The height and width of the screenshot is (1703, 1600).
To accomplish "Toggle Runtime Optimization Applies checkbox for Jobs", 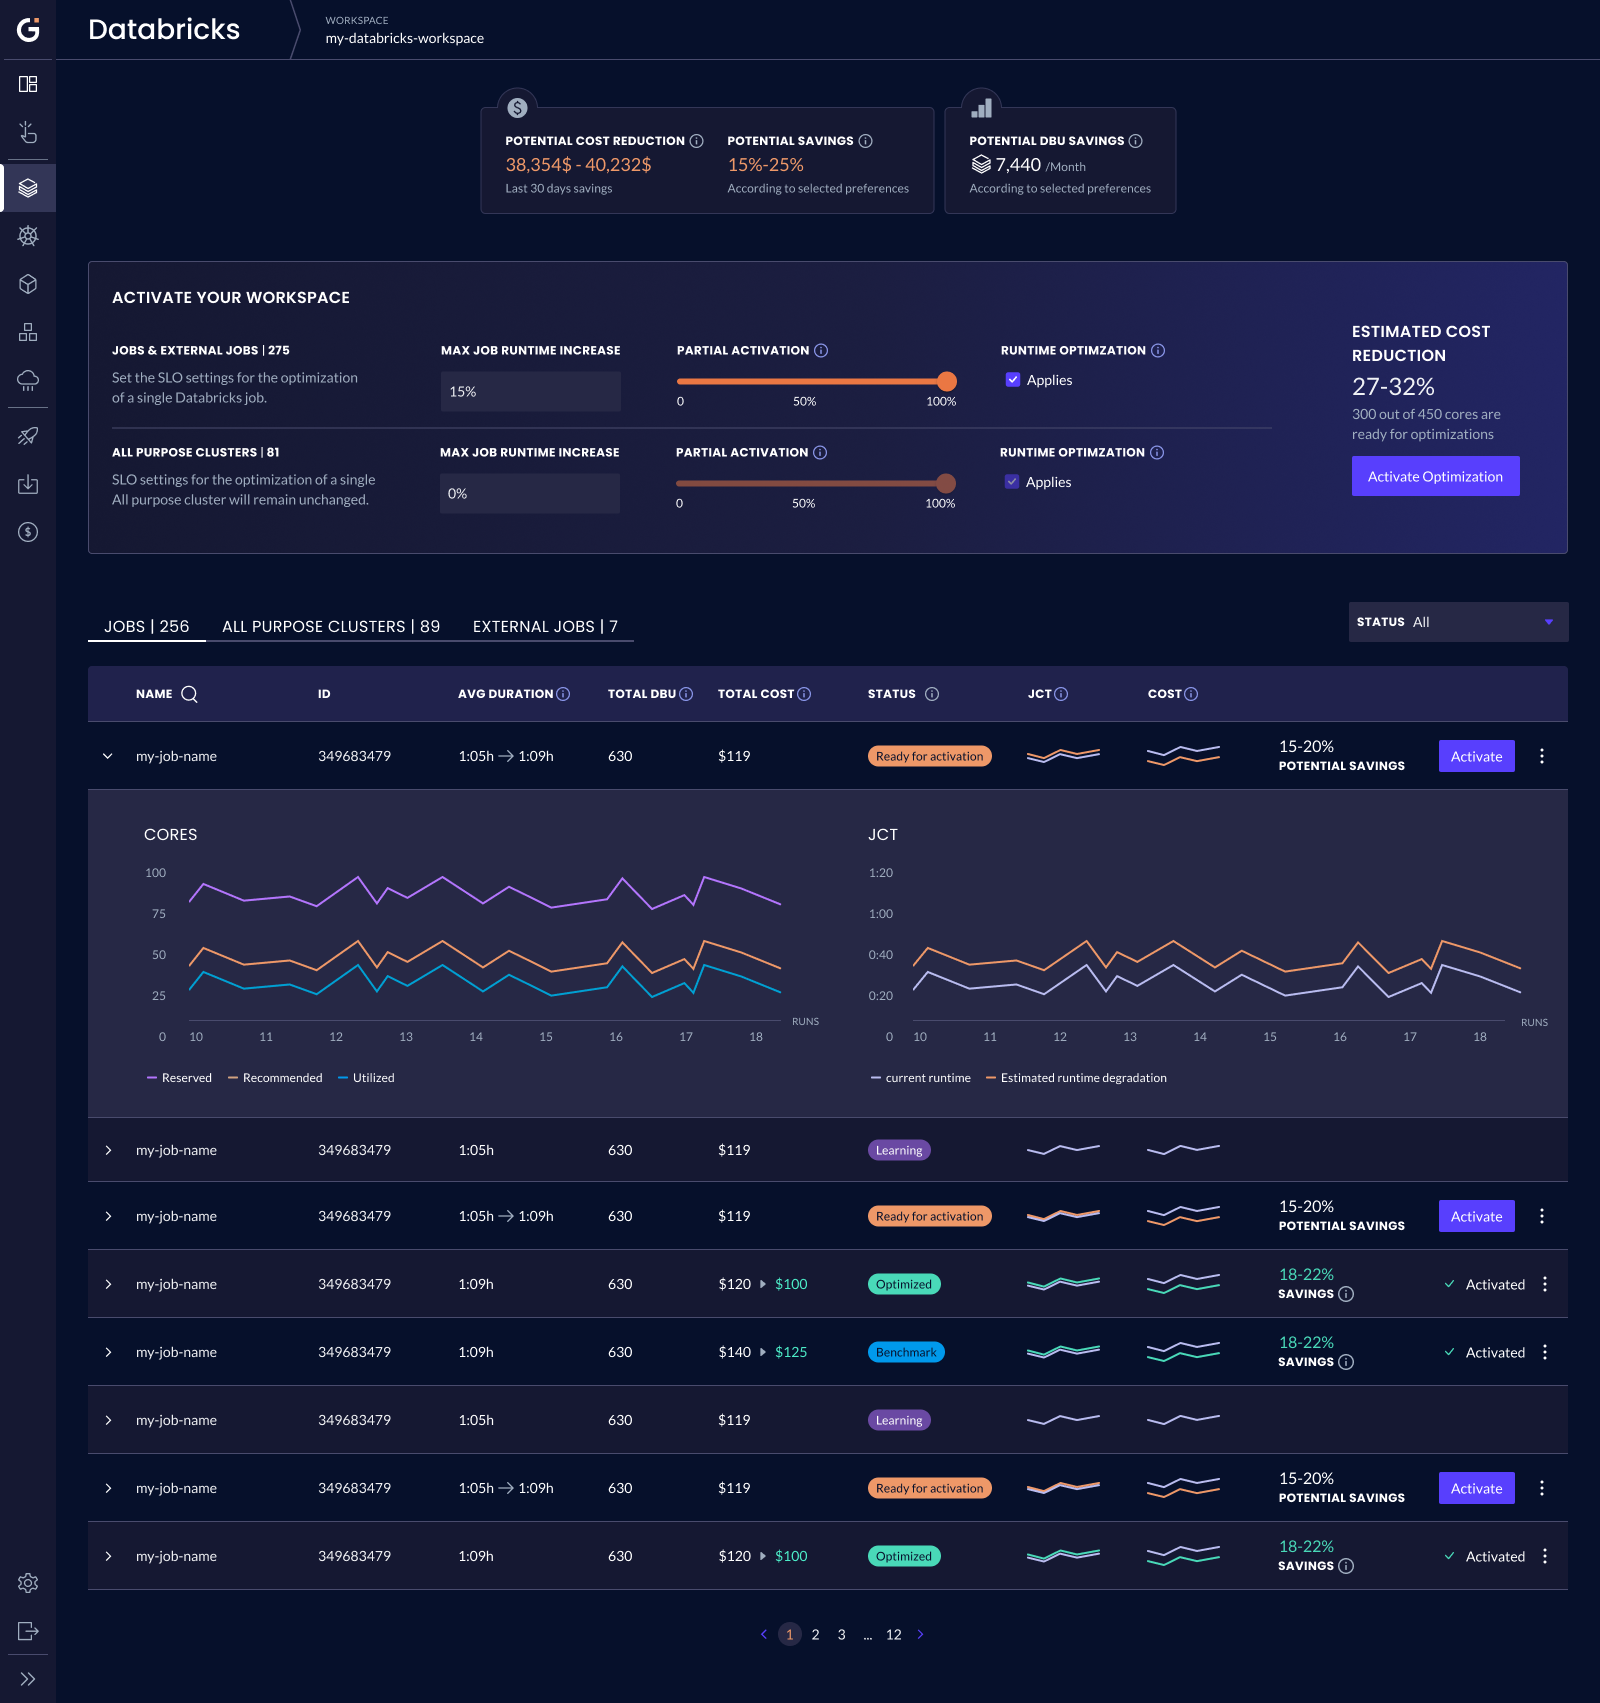I will pos(1013,380).
